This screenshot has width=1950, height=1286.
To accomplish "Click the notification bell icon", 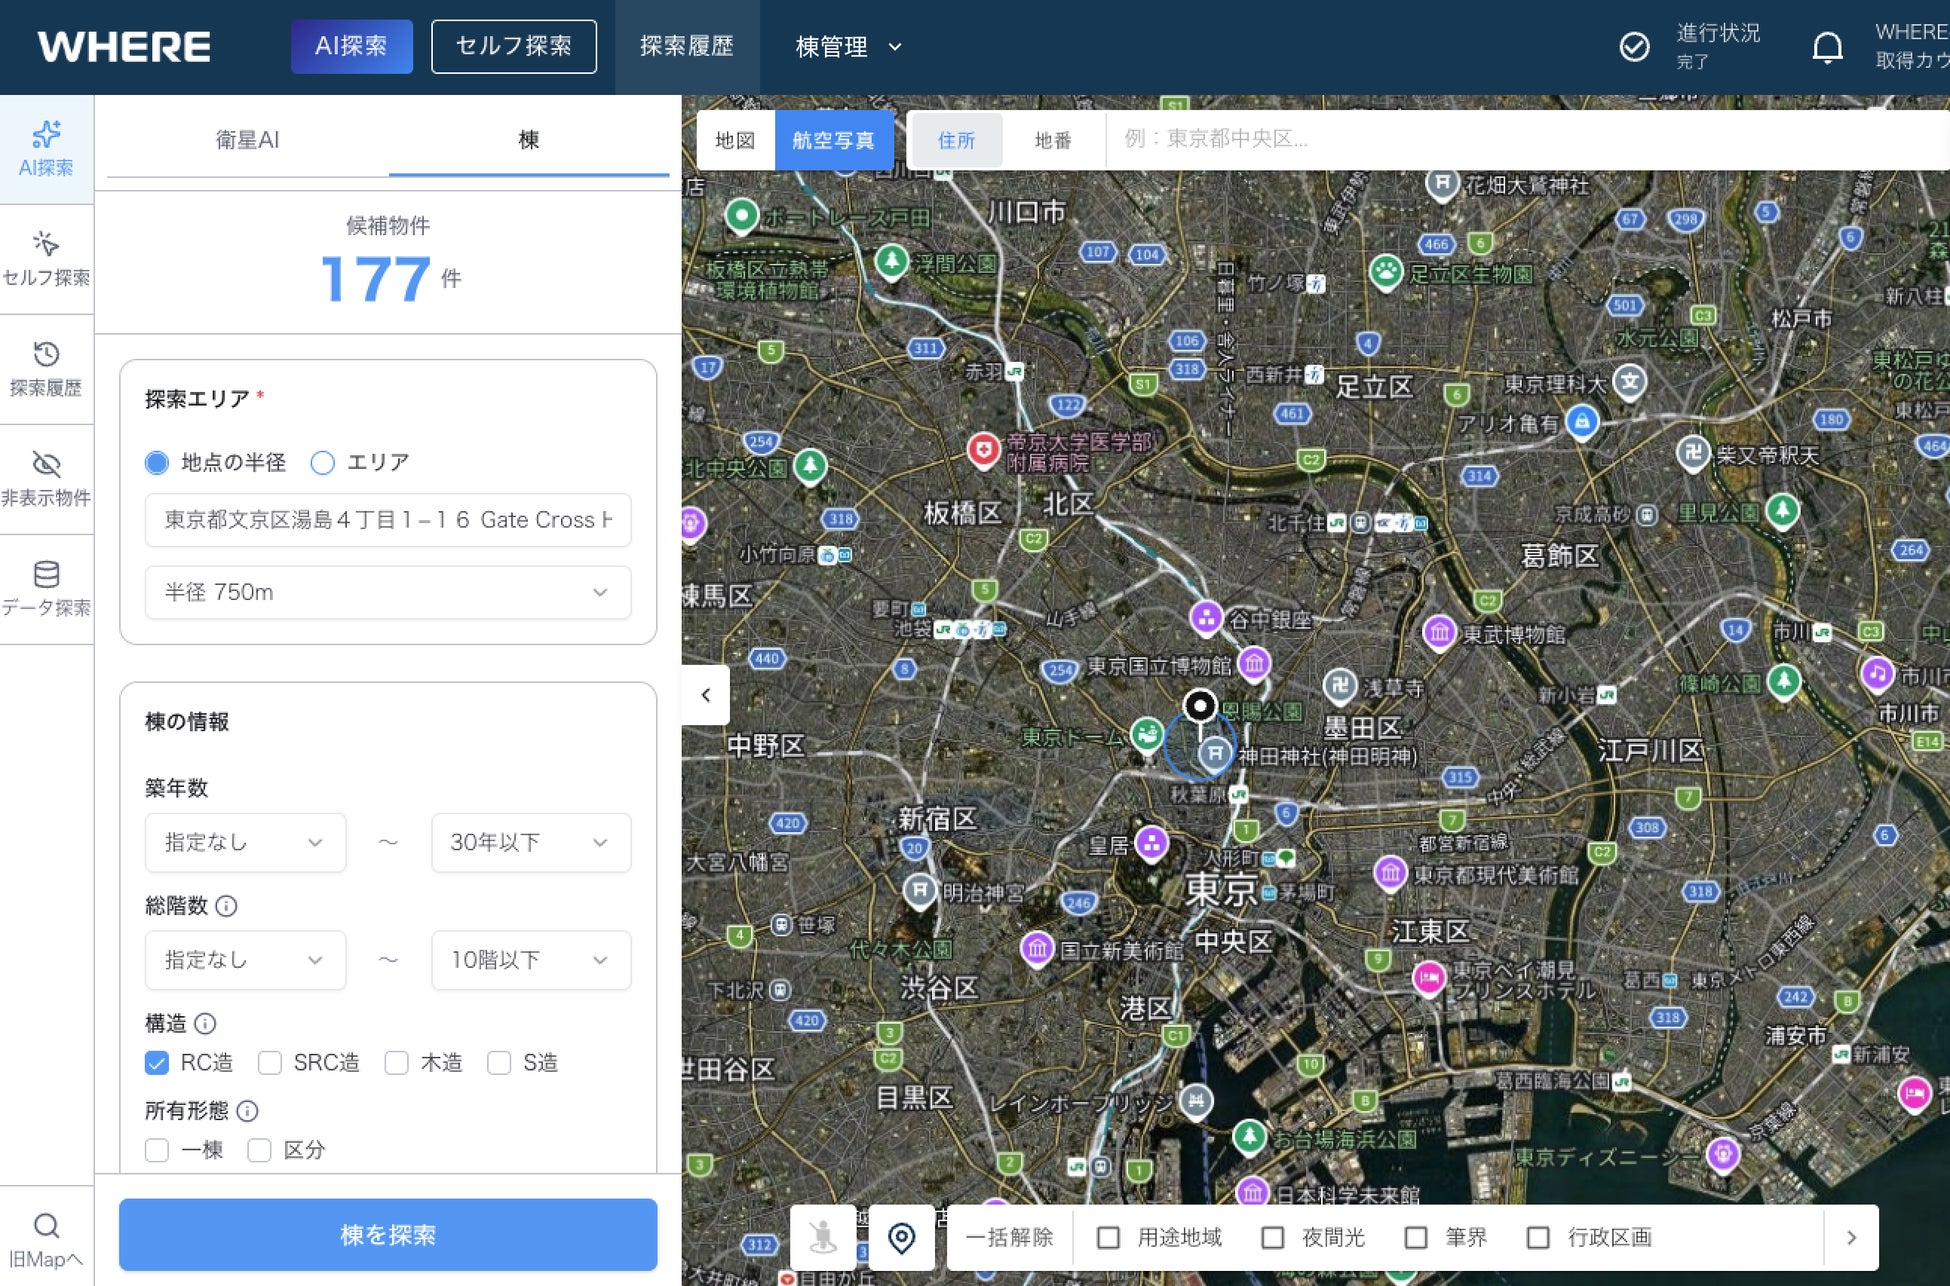I will pos(1827,47).
